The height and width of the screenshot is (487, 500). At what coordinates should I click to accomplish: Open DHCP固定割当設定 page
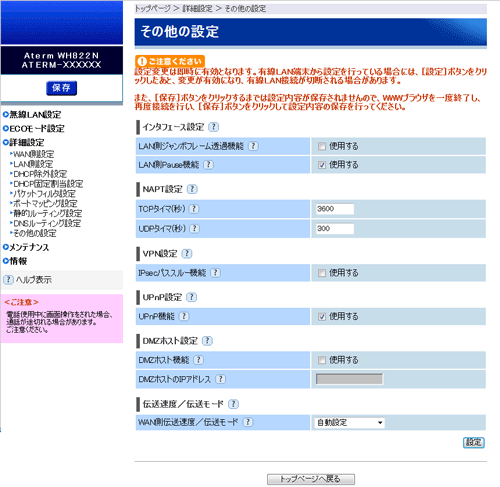[48, 184]
